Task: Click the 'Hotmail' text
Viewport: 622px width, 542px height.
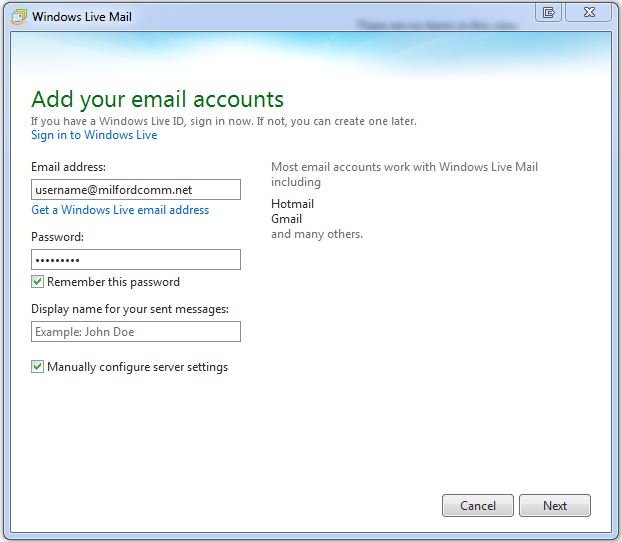Action: (x=292, y=204)
